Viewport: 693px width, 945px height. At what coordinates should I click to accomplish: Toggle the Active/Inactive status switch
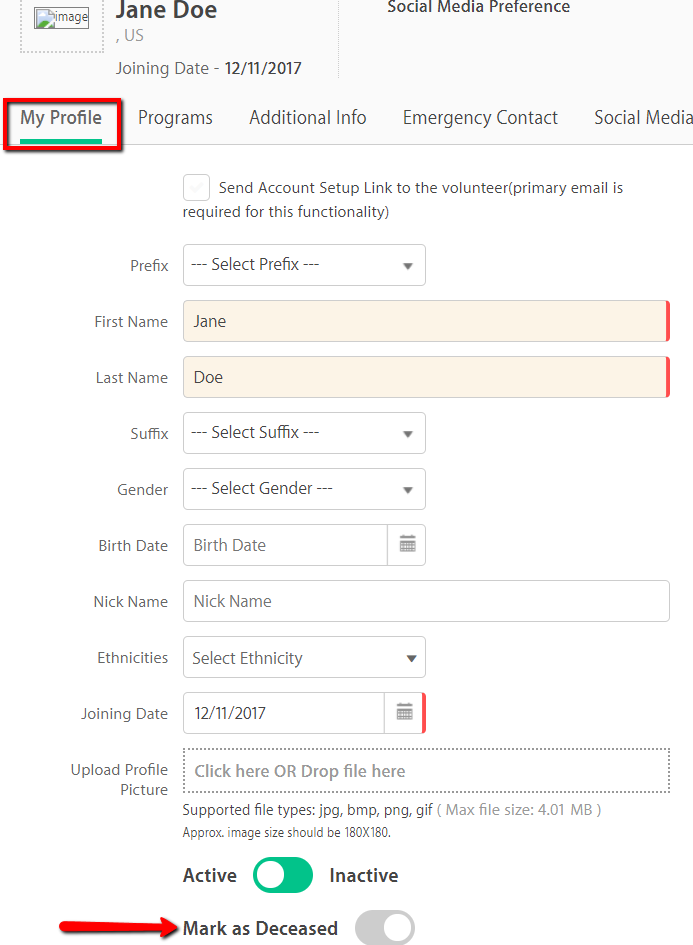[x=283, y=875]
